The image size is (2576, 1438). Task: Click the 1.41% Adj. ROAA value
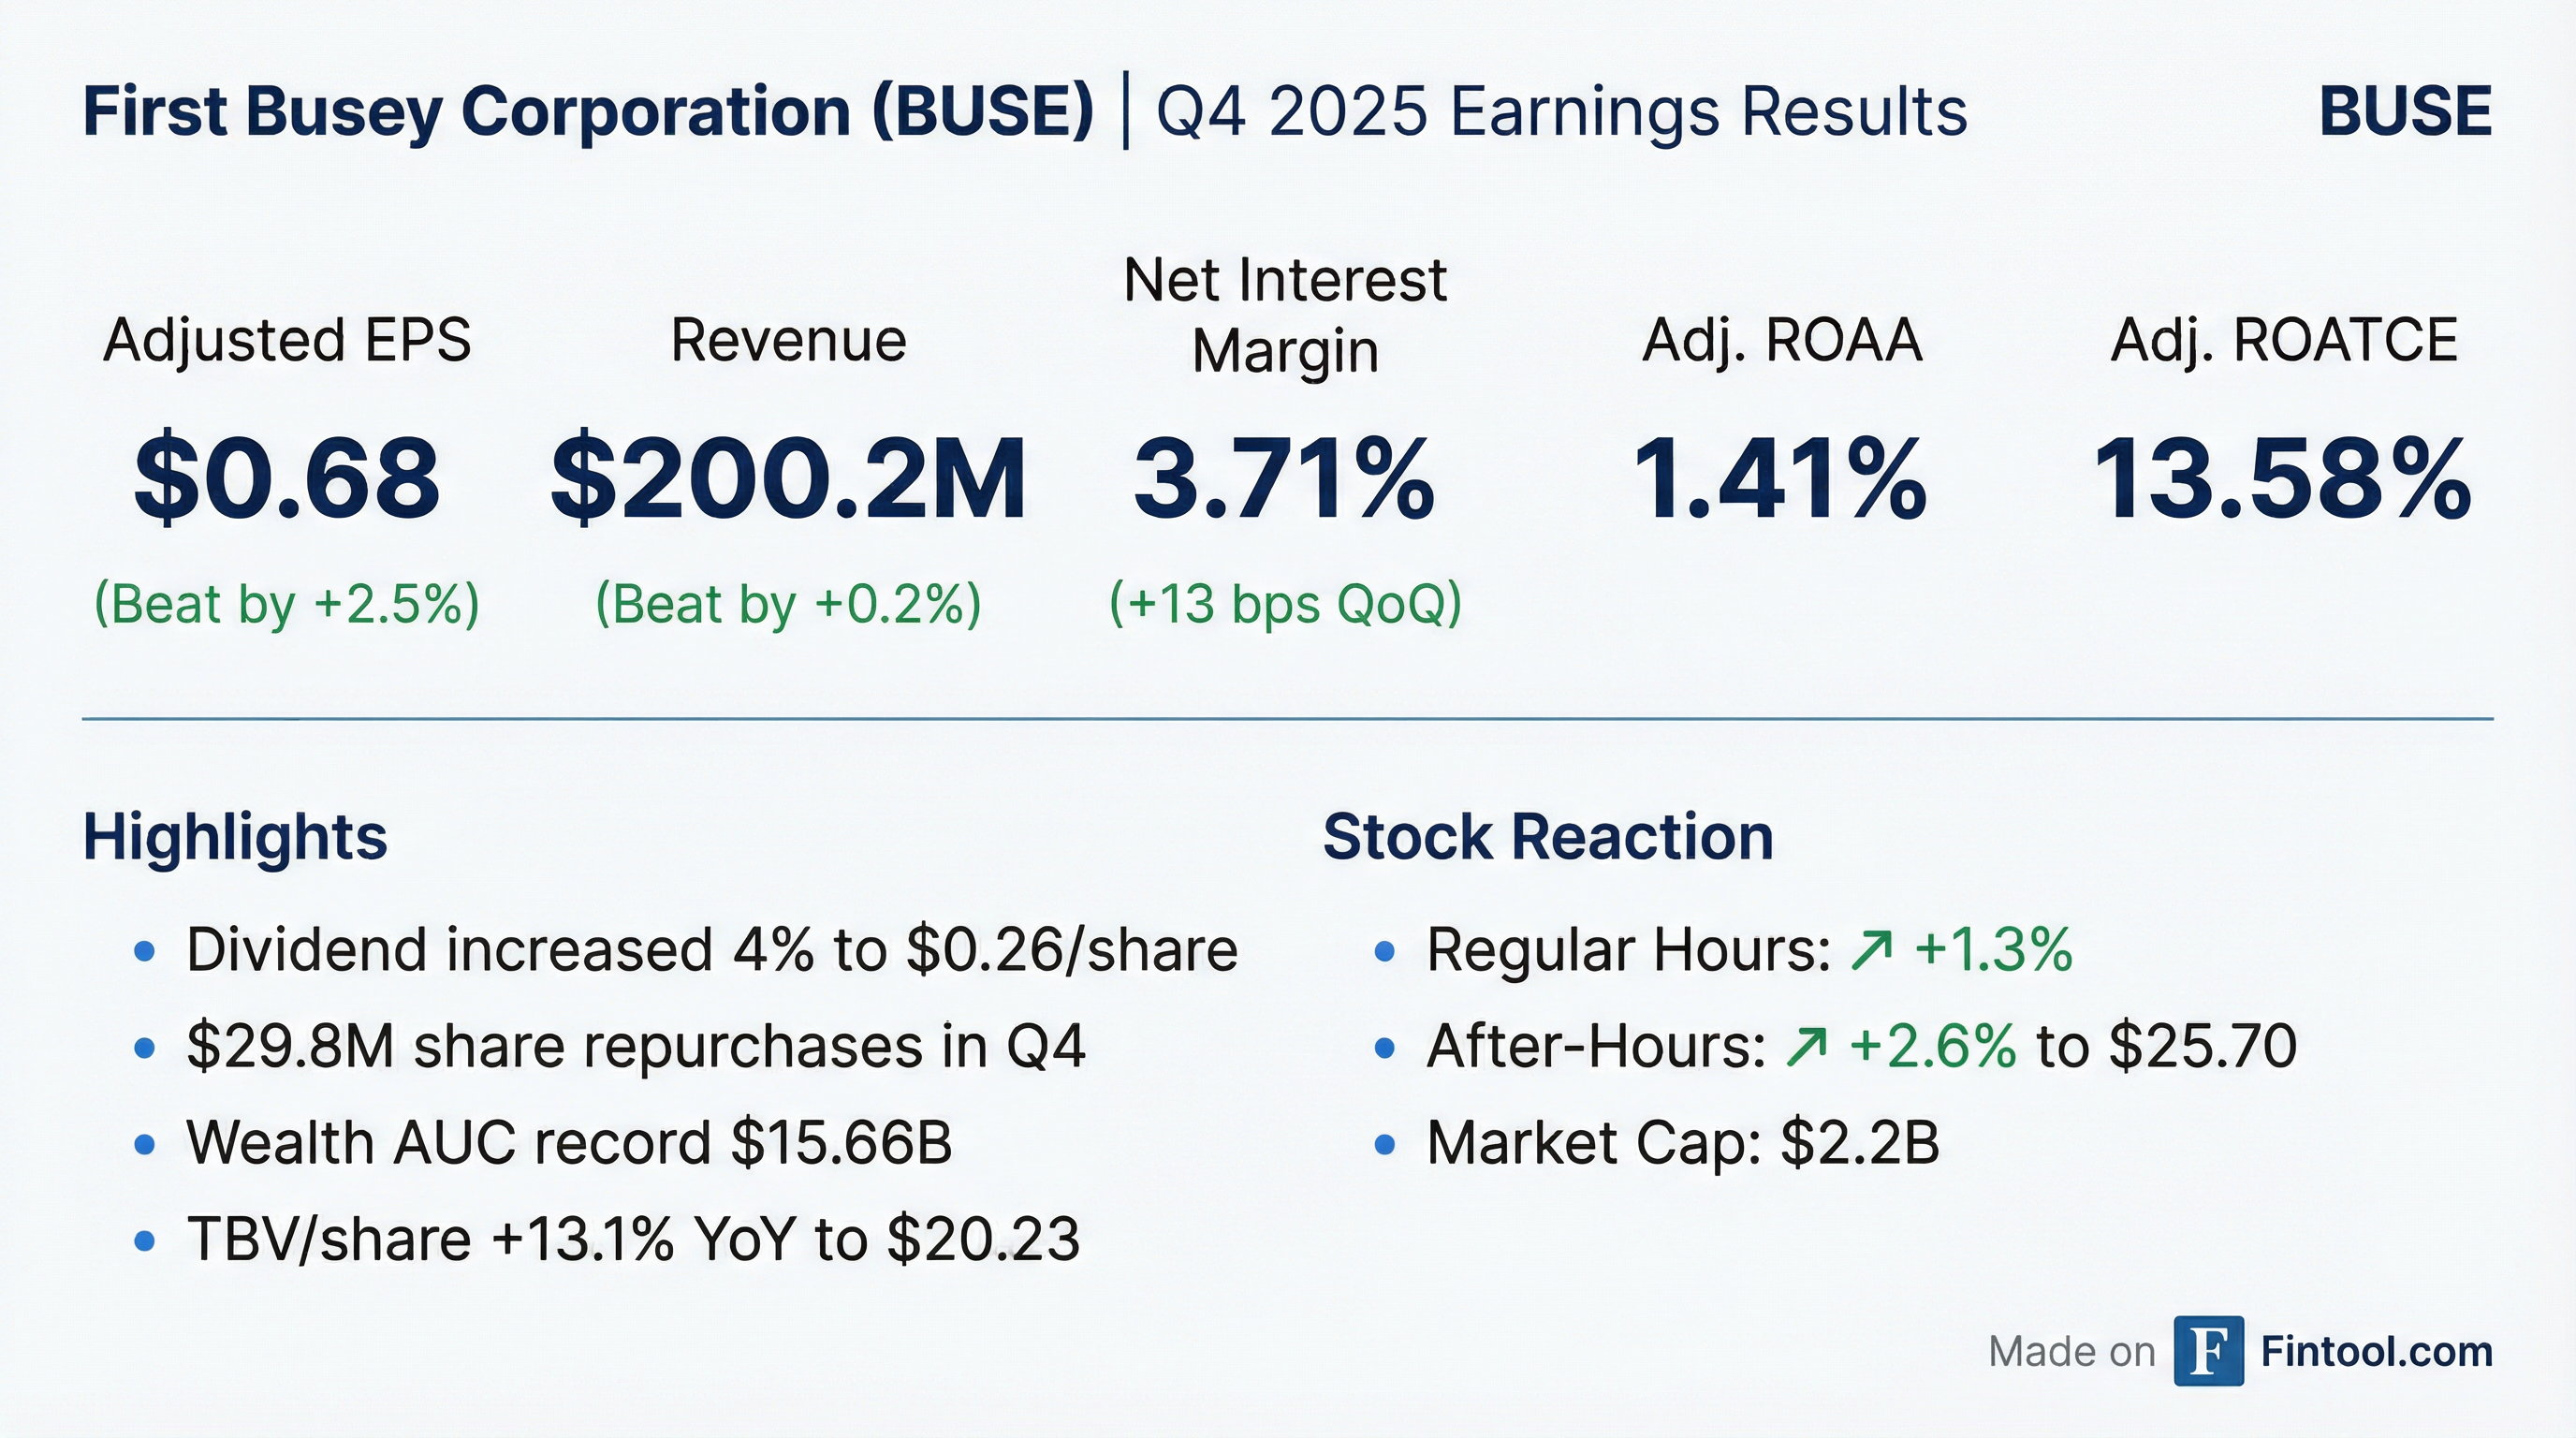(x=1781, y=479)
